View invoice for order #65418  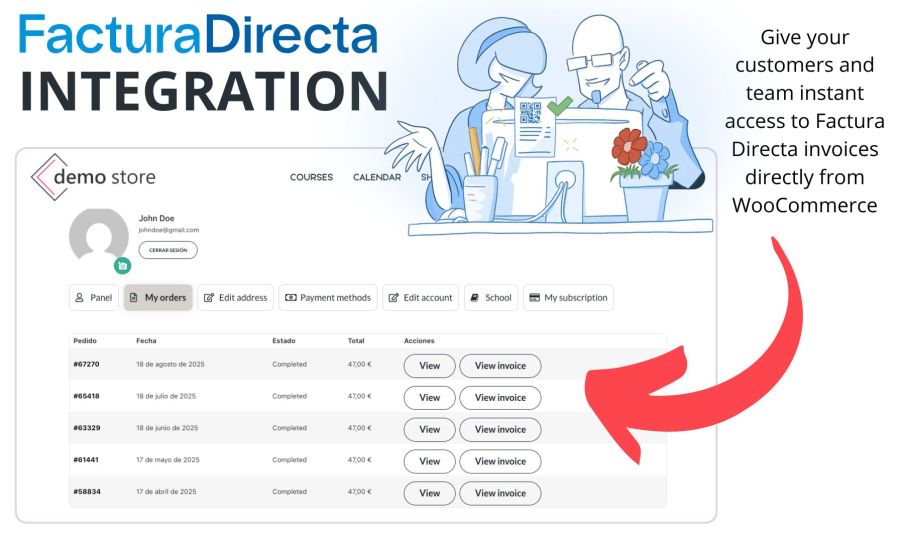[x=500, y=398]
